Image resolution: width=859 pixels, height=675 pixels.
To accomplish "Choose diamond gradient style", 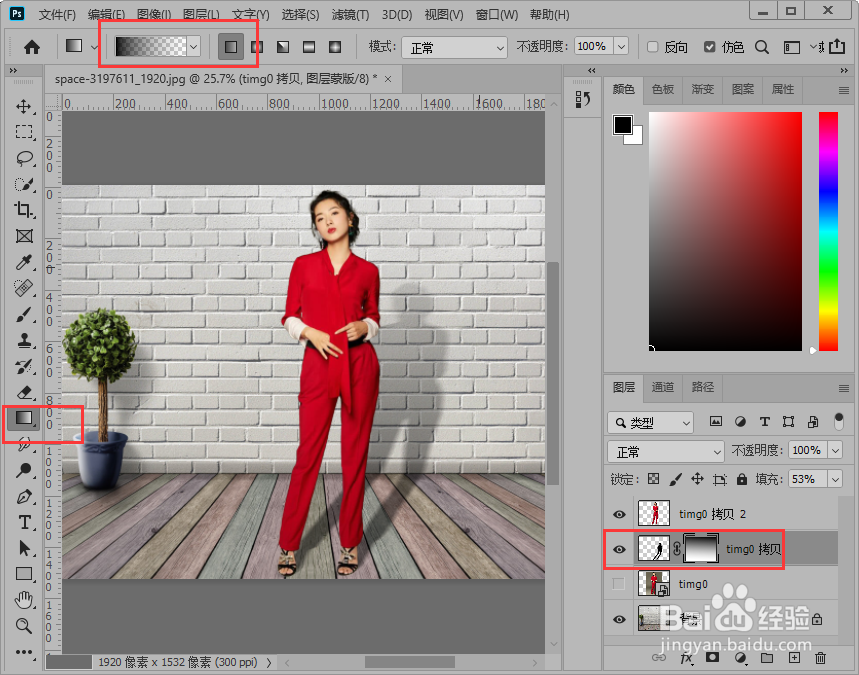I will coord(335,47).
